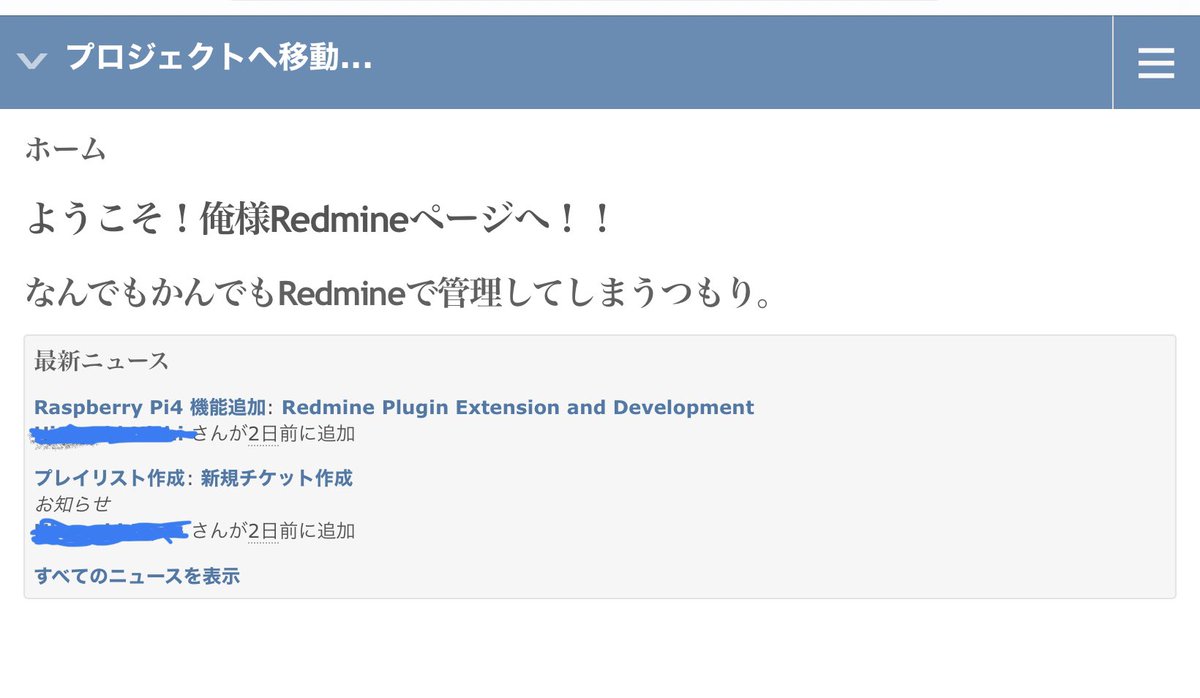The width and height of the screenshot is (1200, 698).
Task: Click 2日 link under Raspberry Pi4 news
Action: pos(263,434)
